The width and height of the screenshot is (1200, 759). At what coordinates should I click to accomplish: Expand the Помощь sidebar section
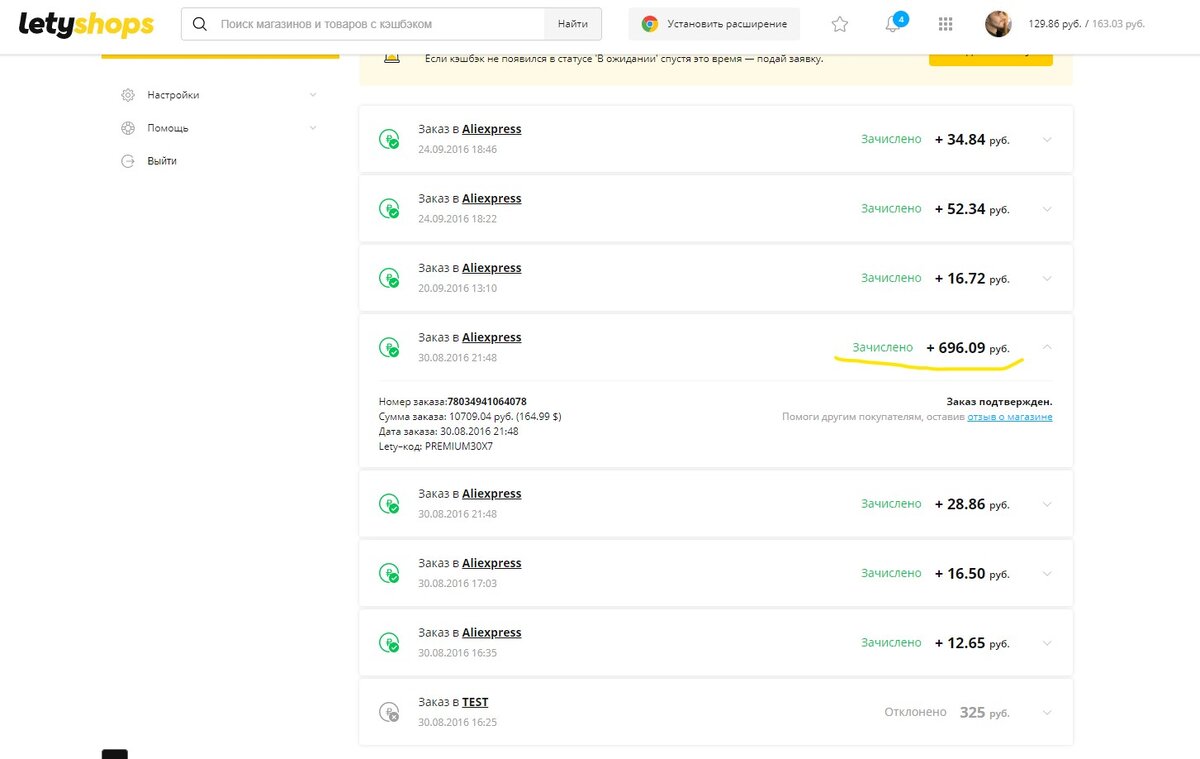point(313,128)
